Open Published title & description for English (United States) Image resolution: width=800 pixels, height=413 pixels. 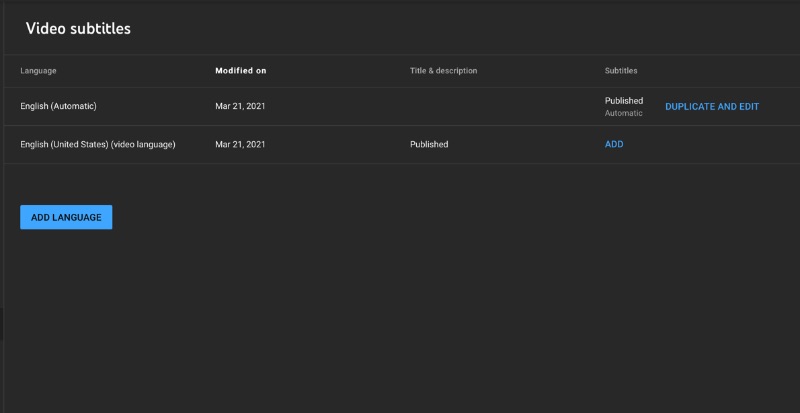tap(429, 144)
